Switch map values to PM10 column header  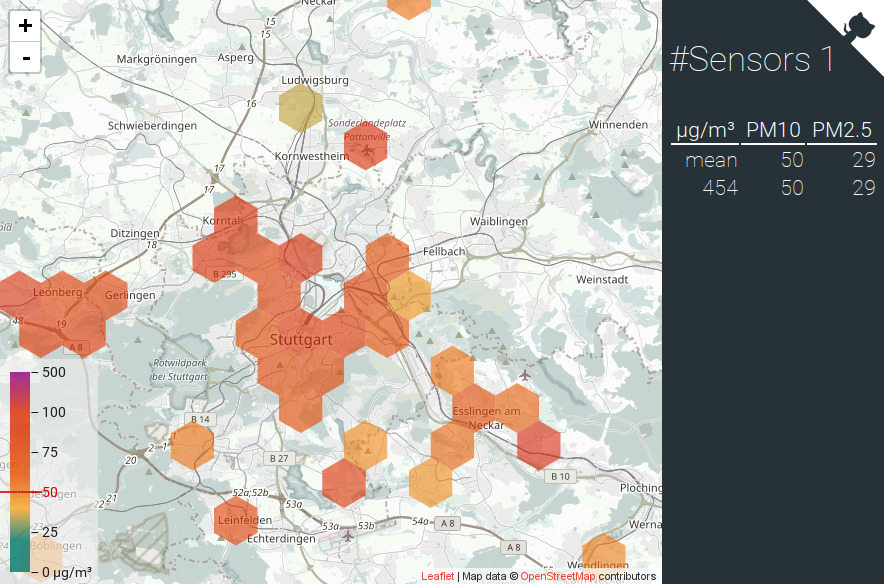click(773, 130)
